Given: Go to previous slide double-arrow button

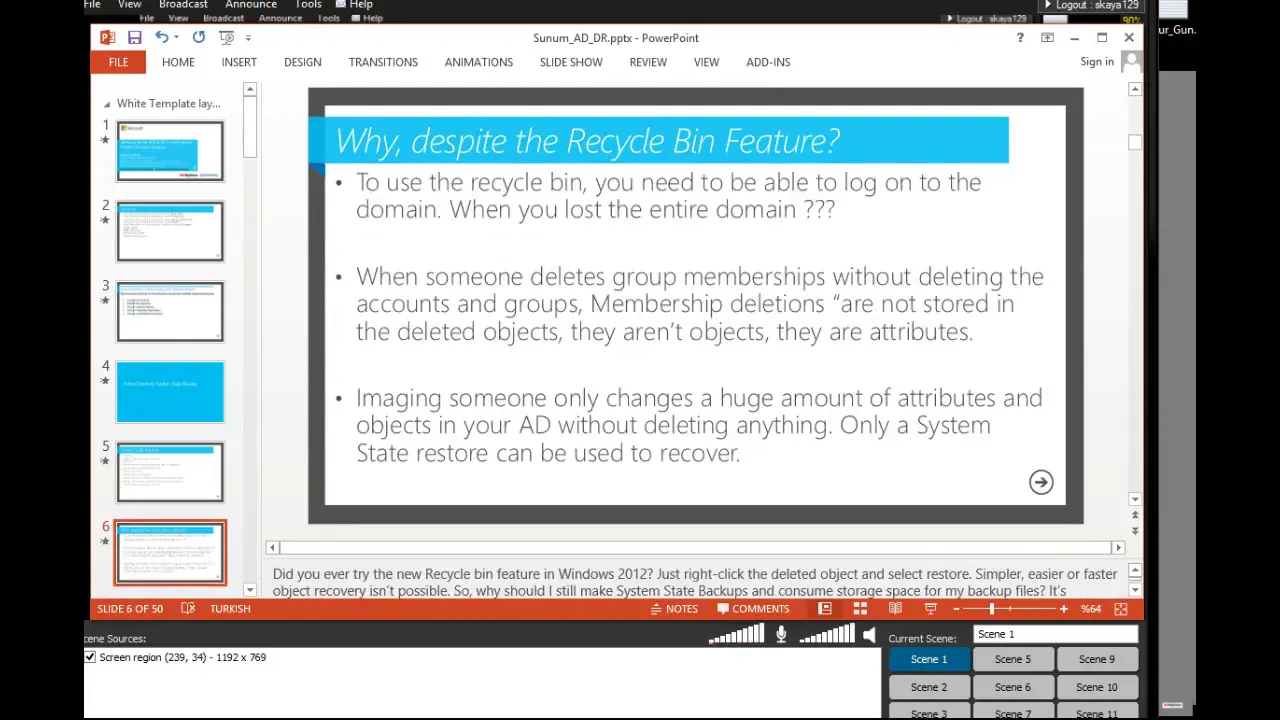Looking at the screenshot, I should pos(1135,516).
